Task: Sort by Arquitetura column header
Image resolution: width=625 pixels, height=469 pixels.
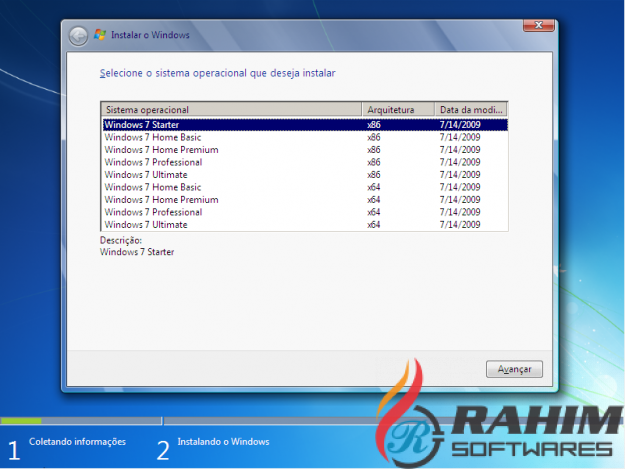Action: pos(398,109)
